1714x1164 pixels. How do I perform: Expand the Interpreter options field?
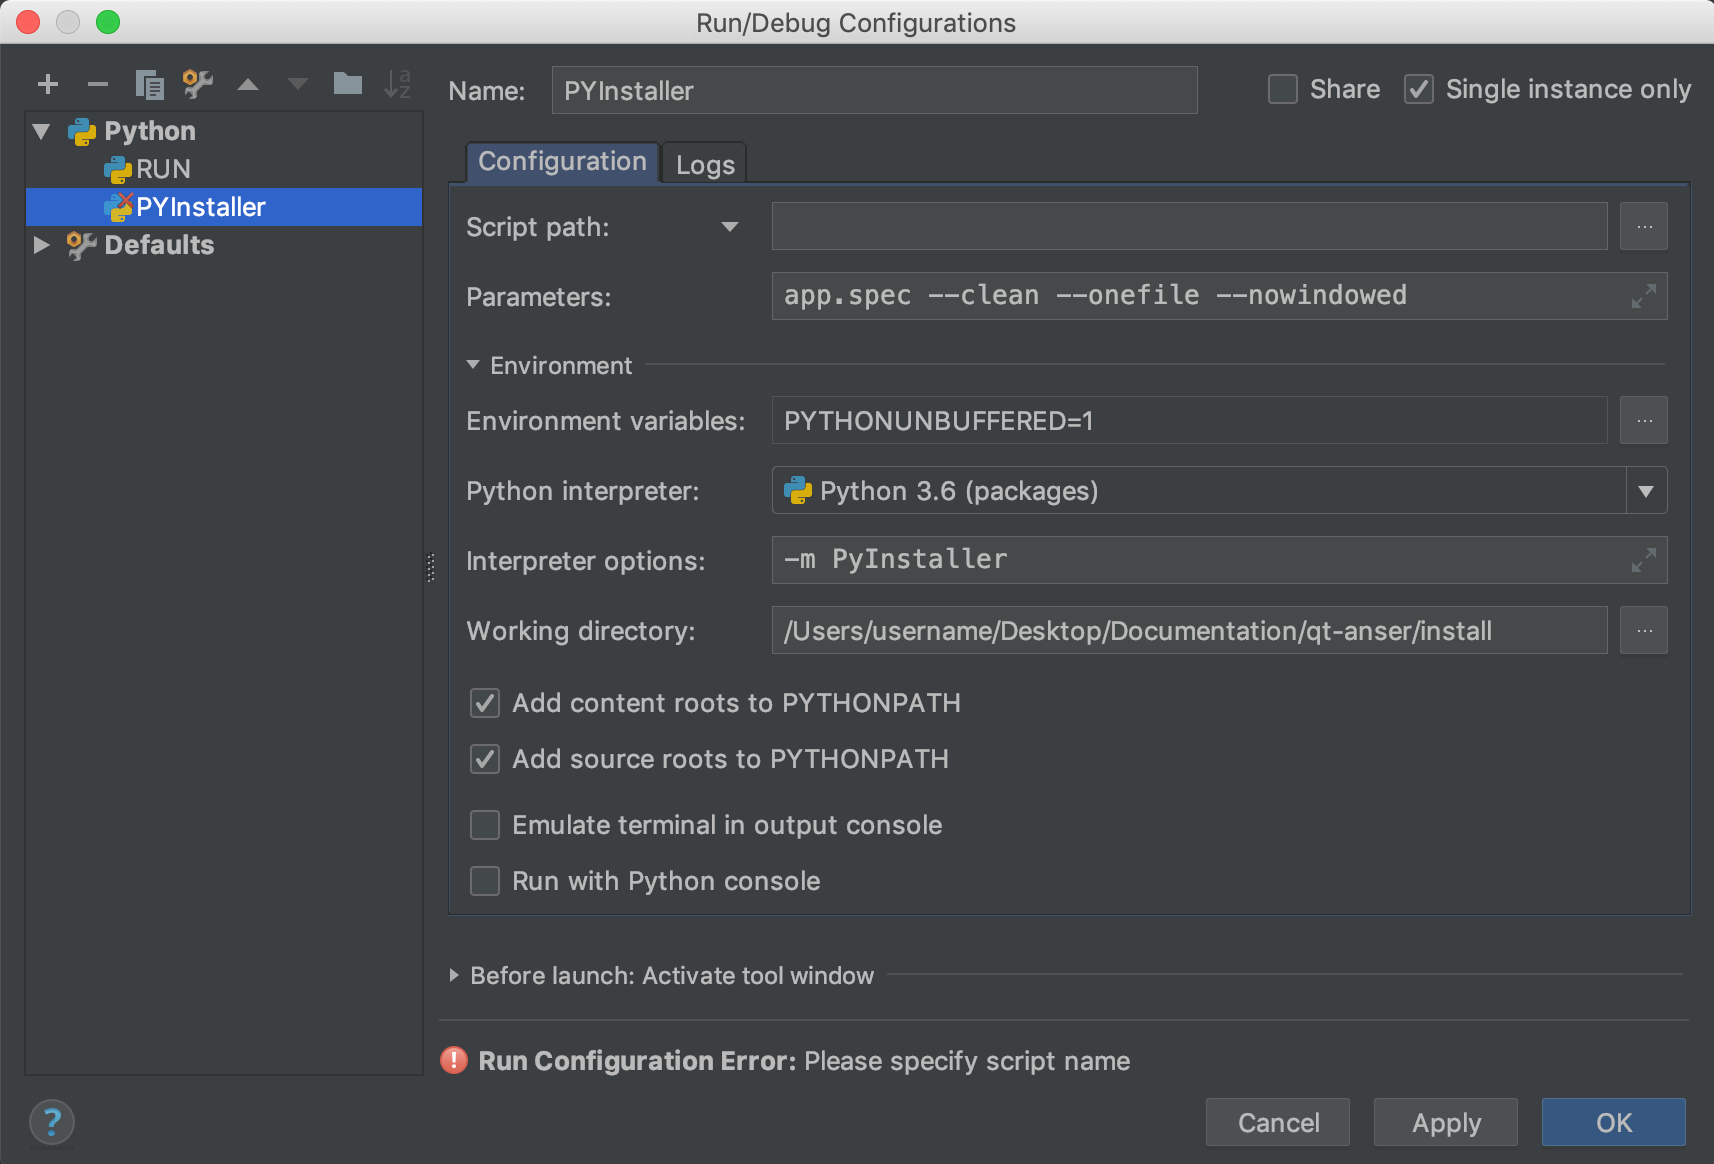click(x=1643, y=560)
